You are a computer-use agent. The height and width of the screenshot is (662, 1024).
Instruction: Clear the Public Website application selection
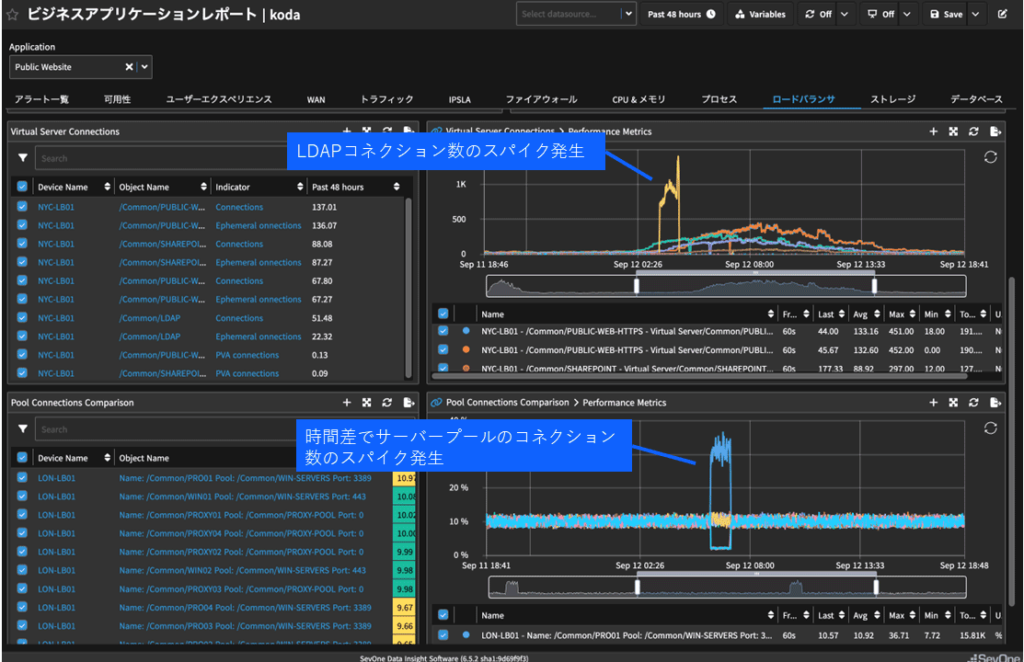coord(129,67)
